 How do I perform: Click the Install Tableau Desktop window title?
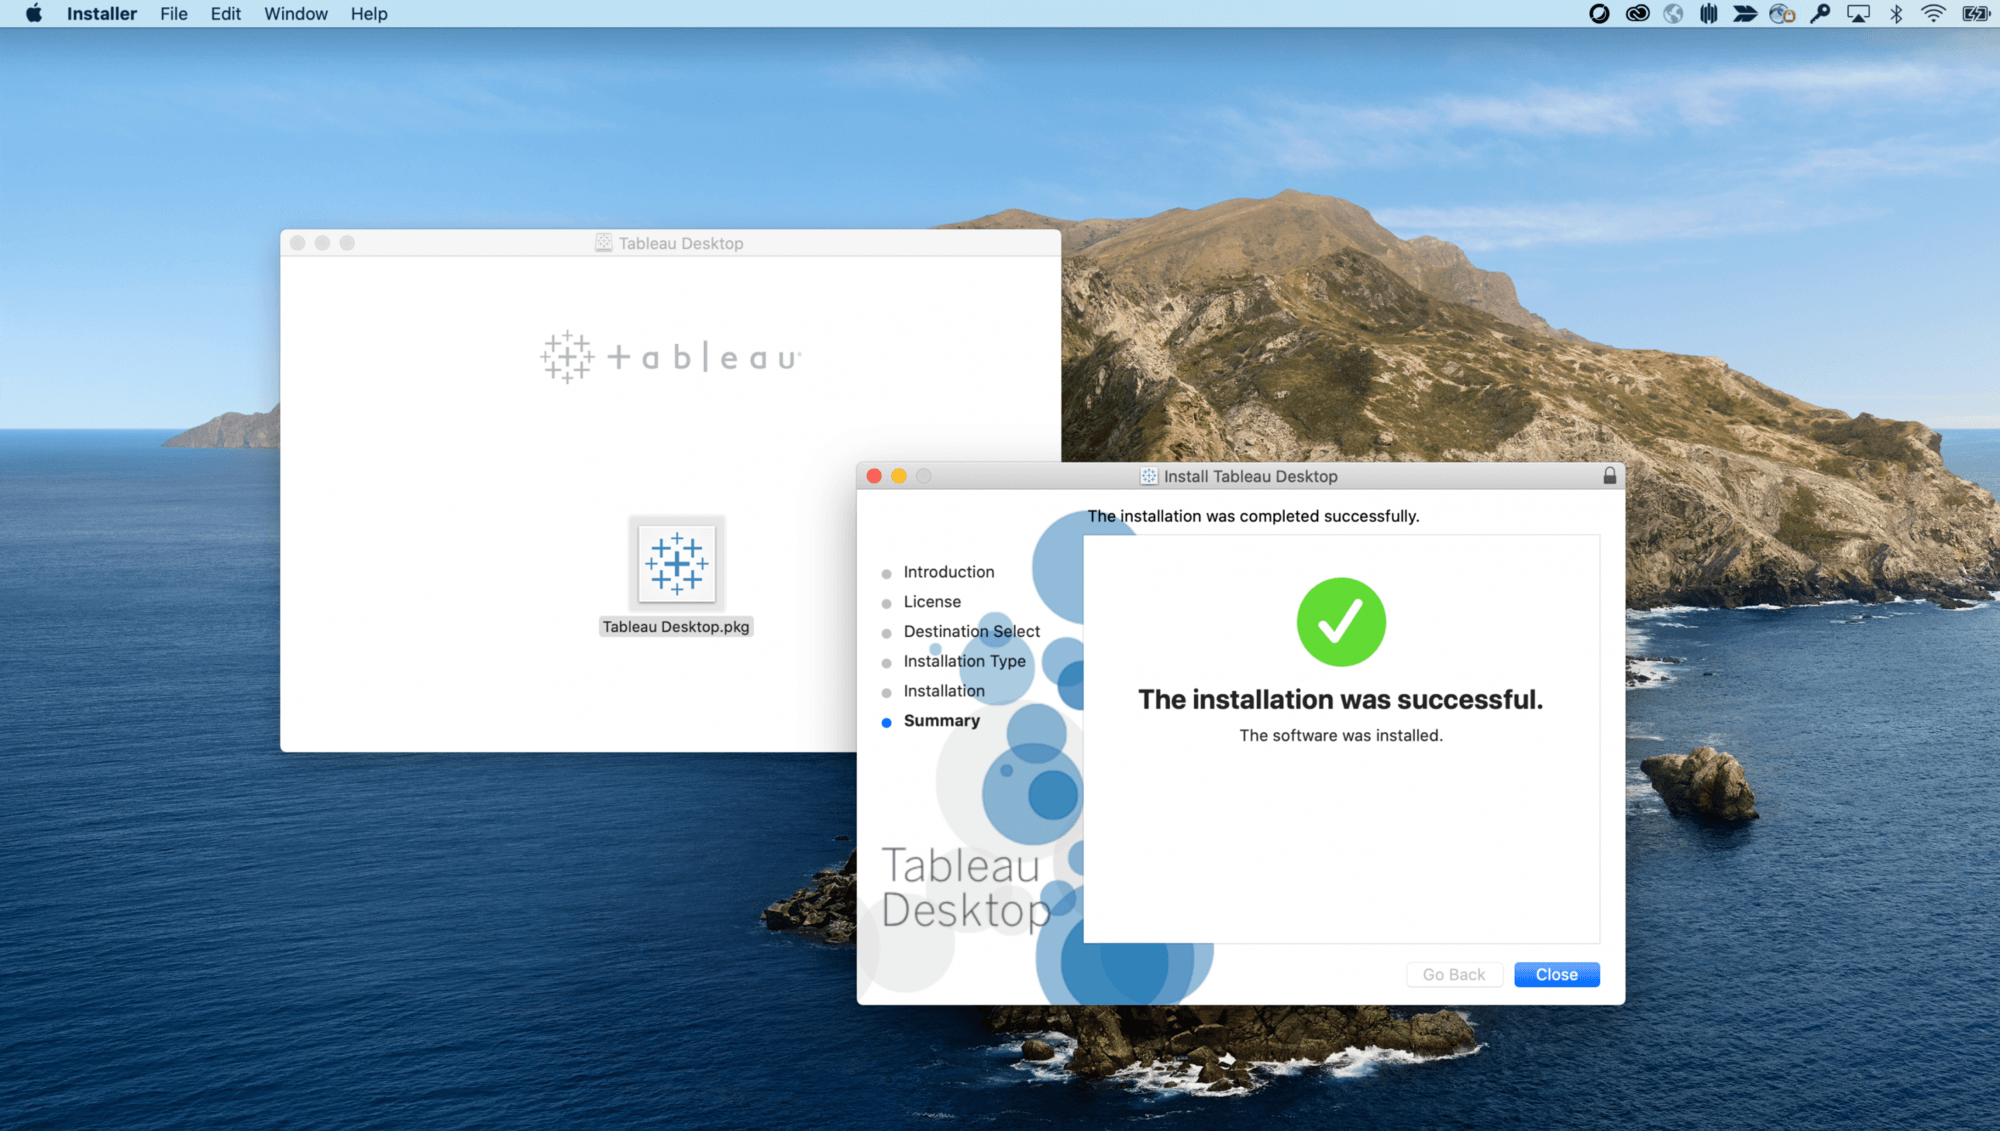(1250, 476)
